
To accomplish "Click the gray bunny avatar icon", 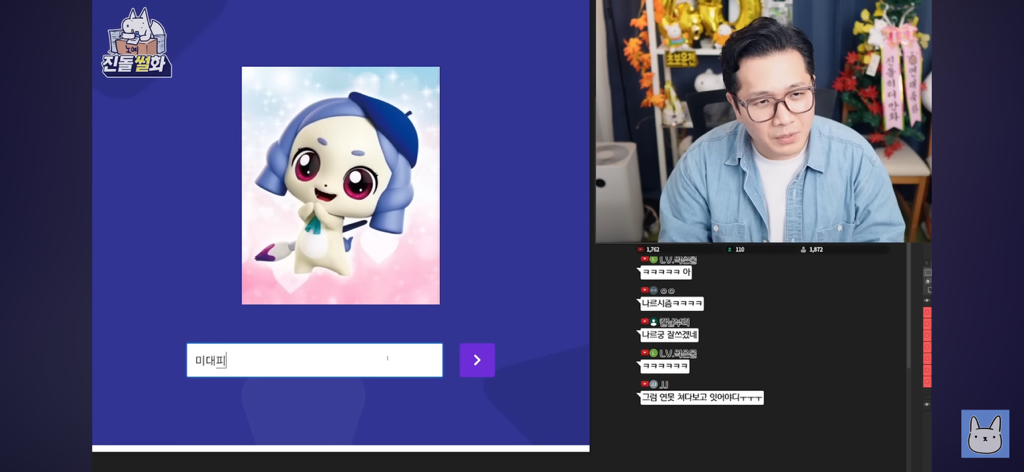I will pos(985,433).
